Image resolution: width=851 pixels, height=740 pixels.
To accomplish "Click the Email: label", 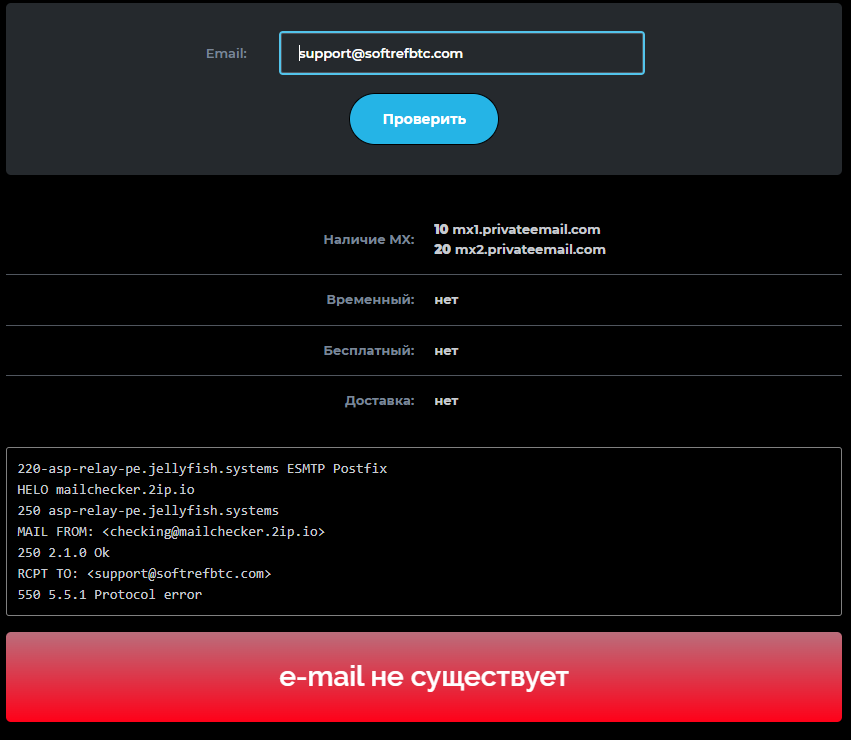I will point(226,53).
